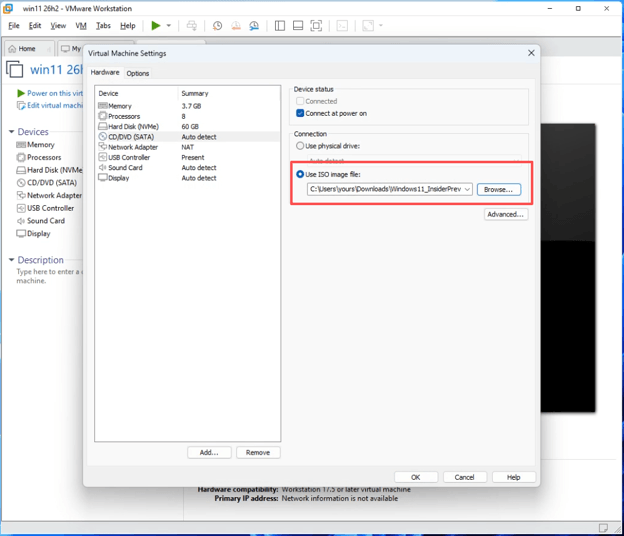This screenshot has height=536, width=624.
Task: Open the Tabs menu
Action: tap(103, 26)
